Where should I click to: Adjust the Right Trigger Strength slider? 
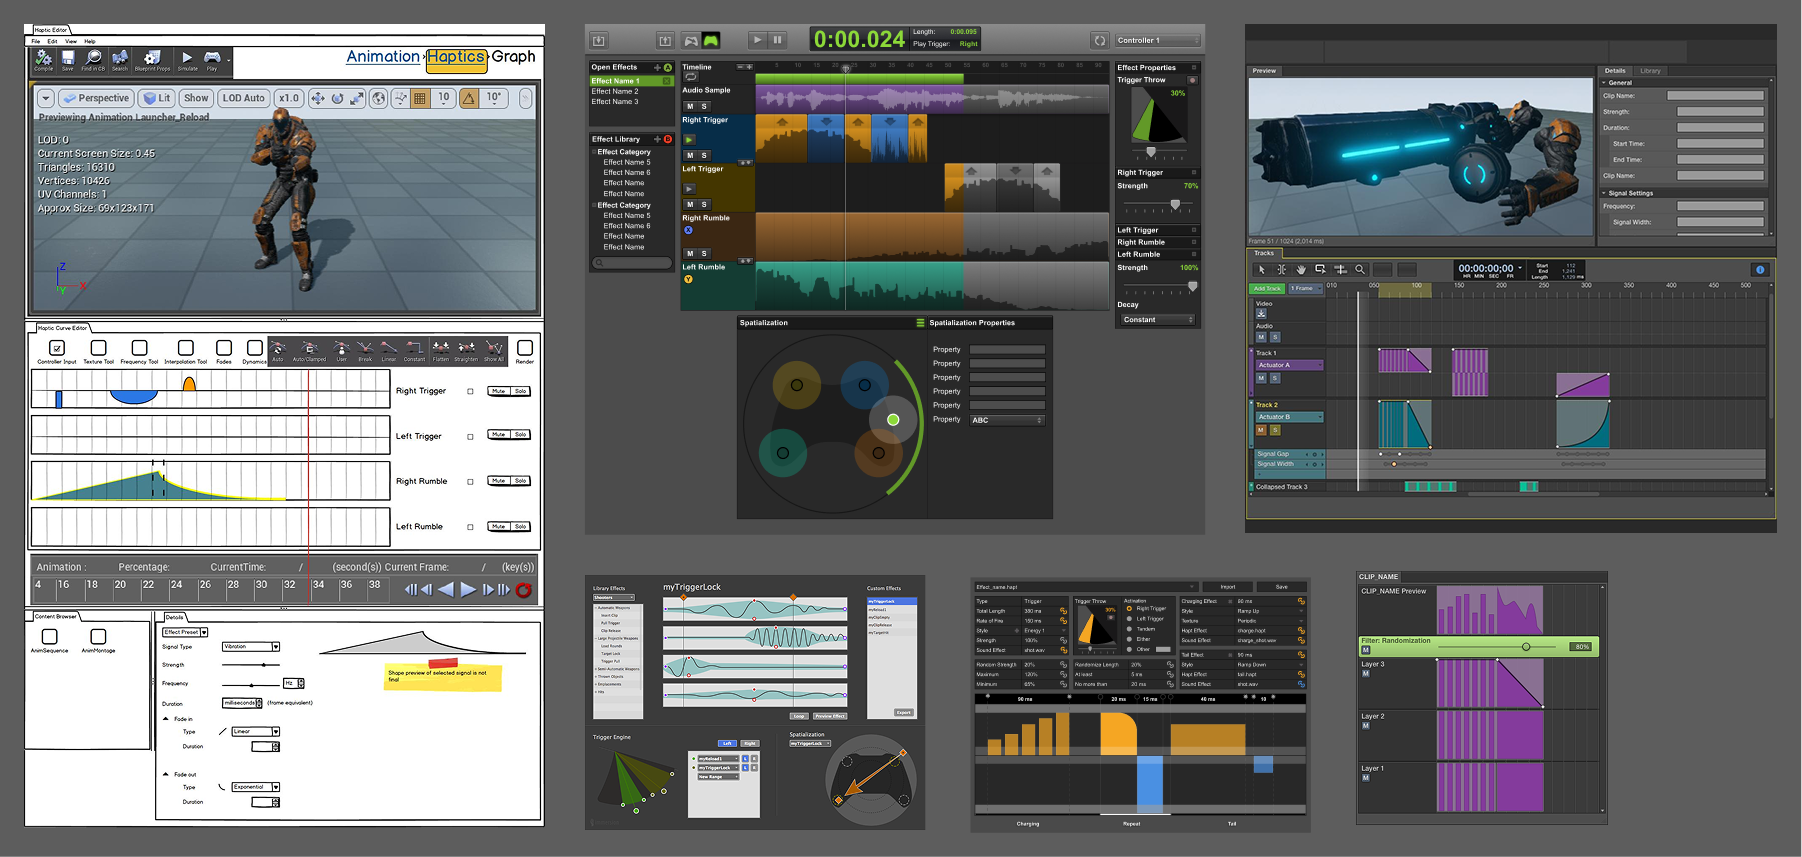tap(1175, 204)
